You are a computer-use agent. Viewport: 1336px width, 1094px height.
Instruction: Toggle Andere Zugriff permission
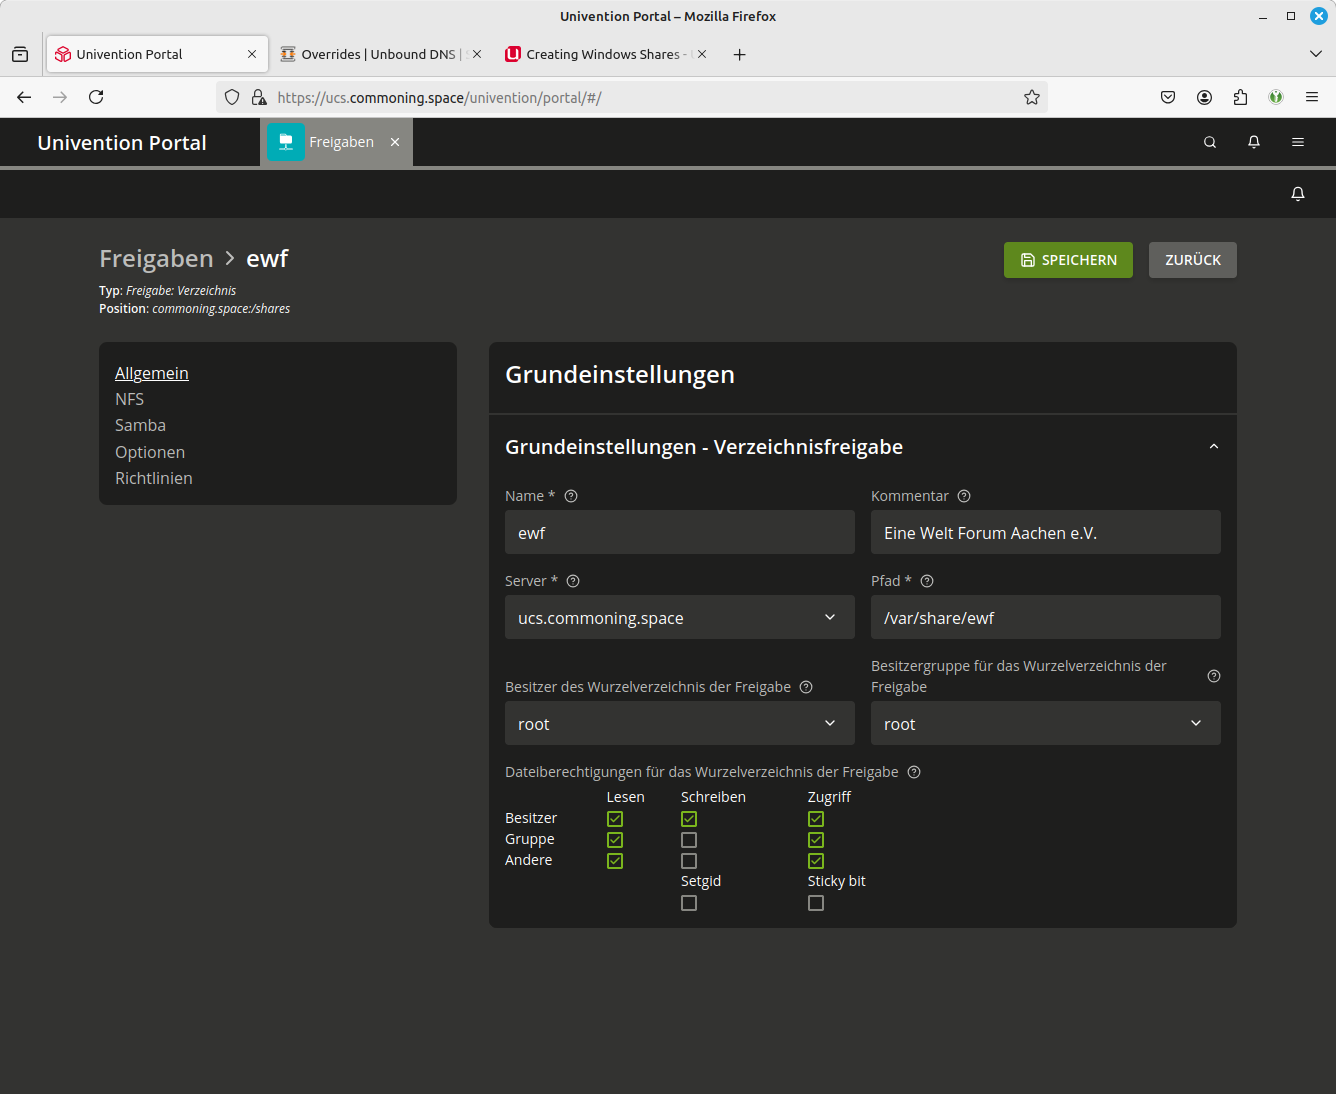click(x=816, y=861)
